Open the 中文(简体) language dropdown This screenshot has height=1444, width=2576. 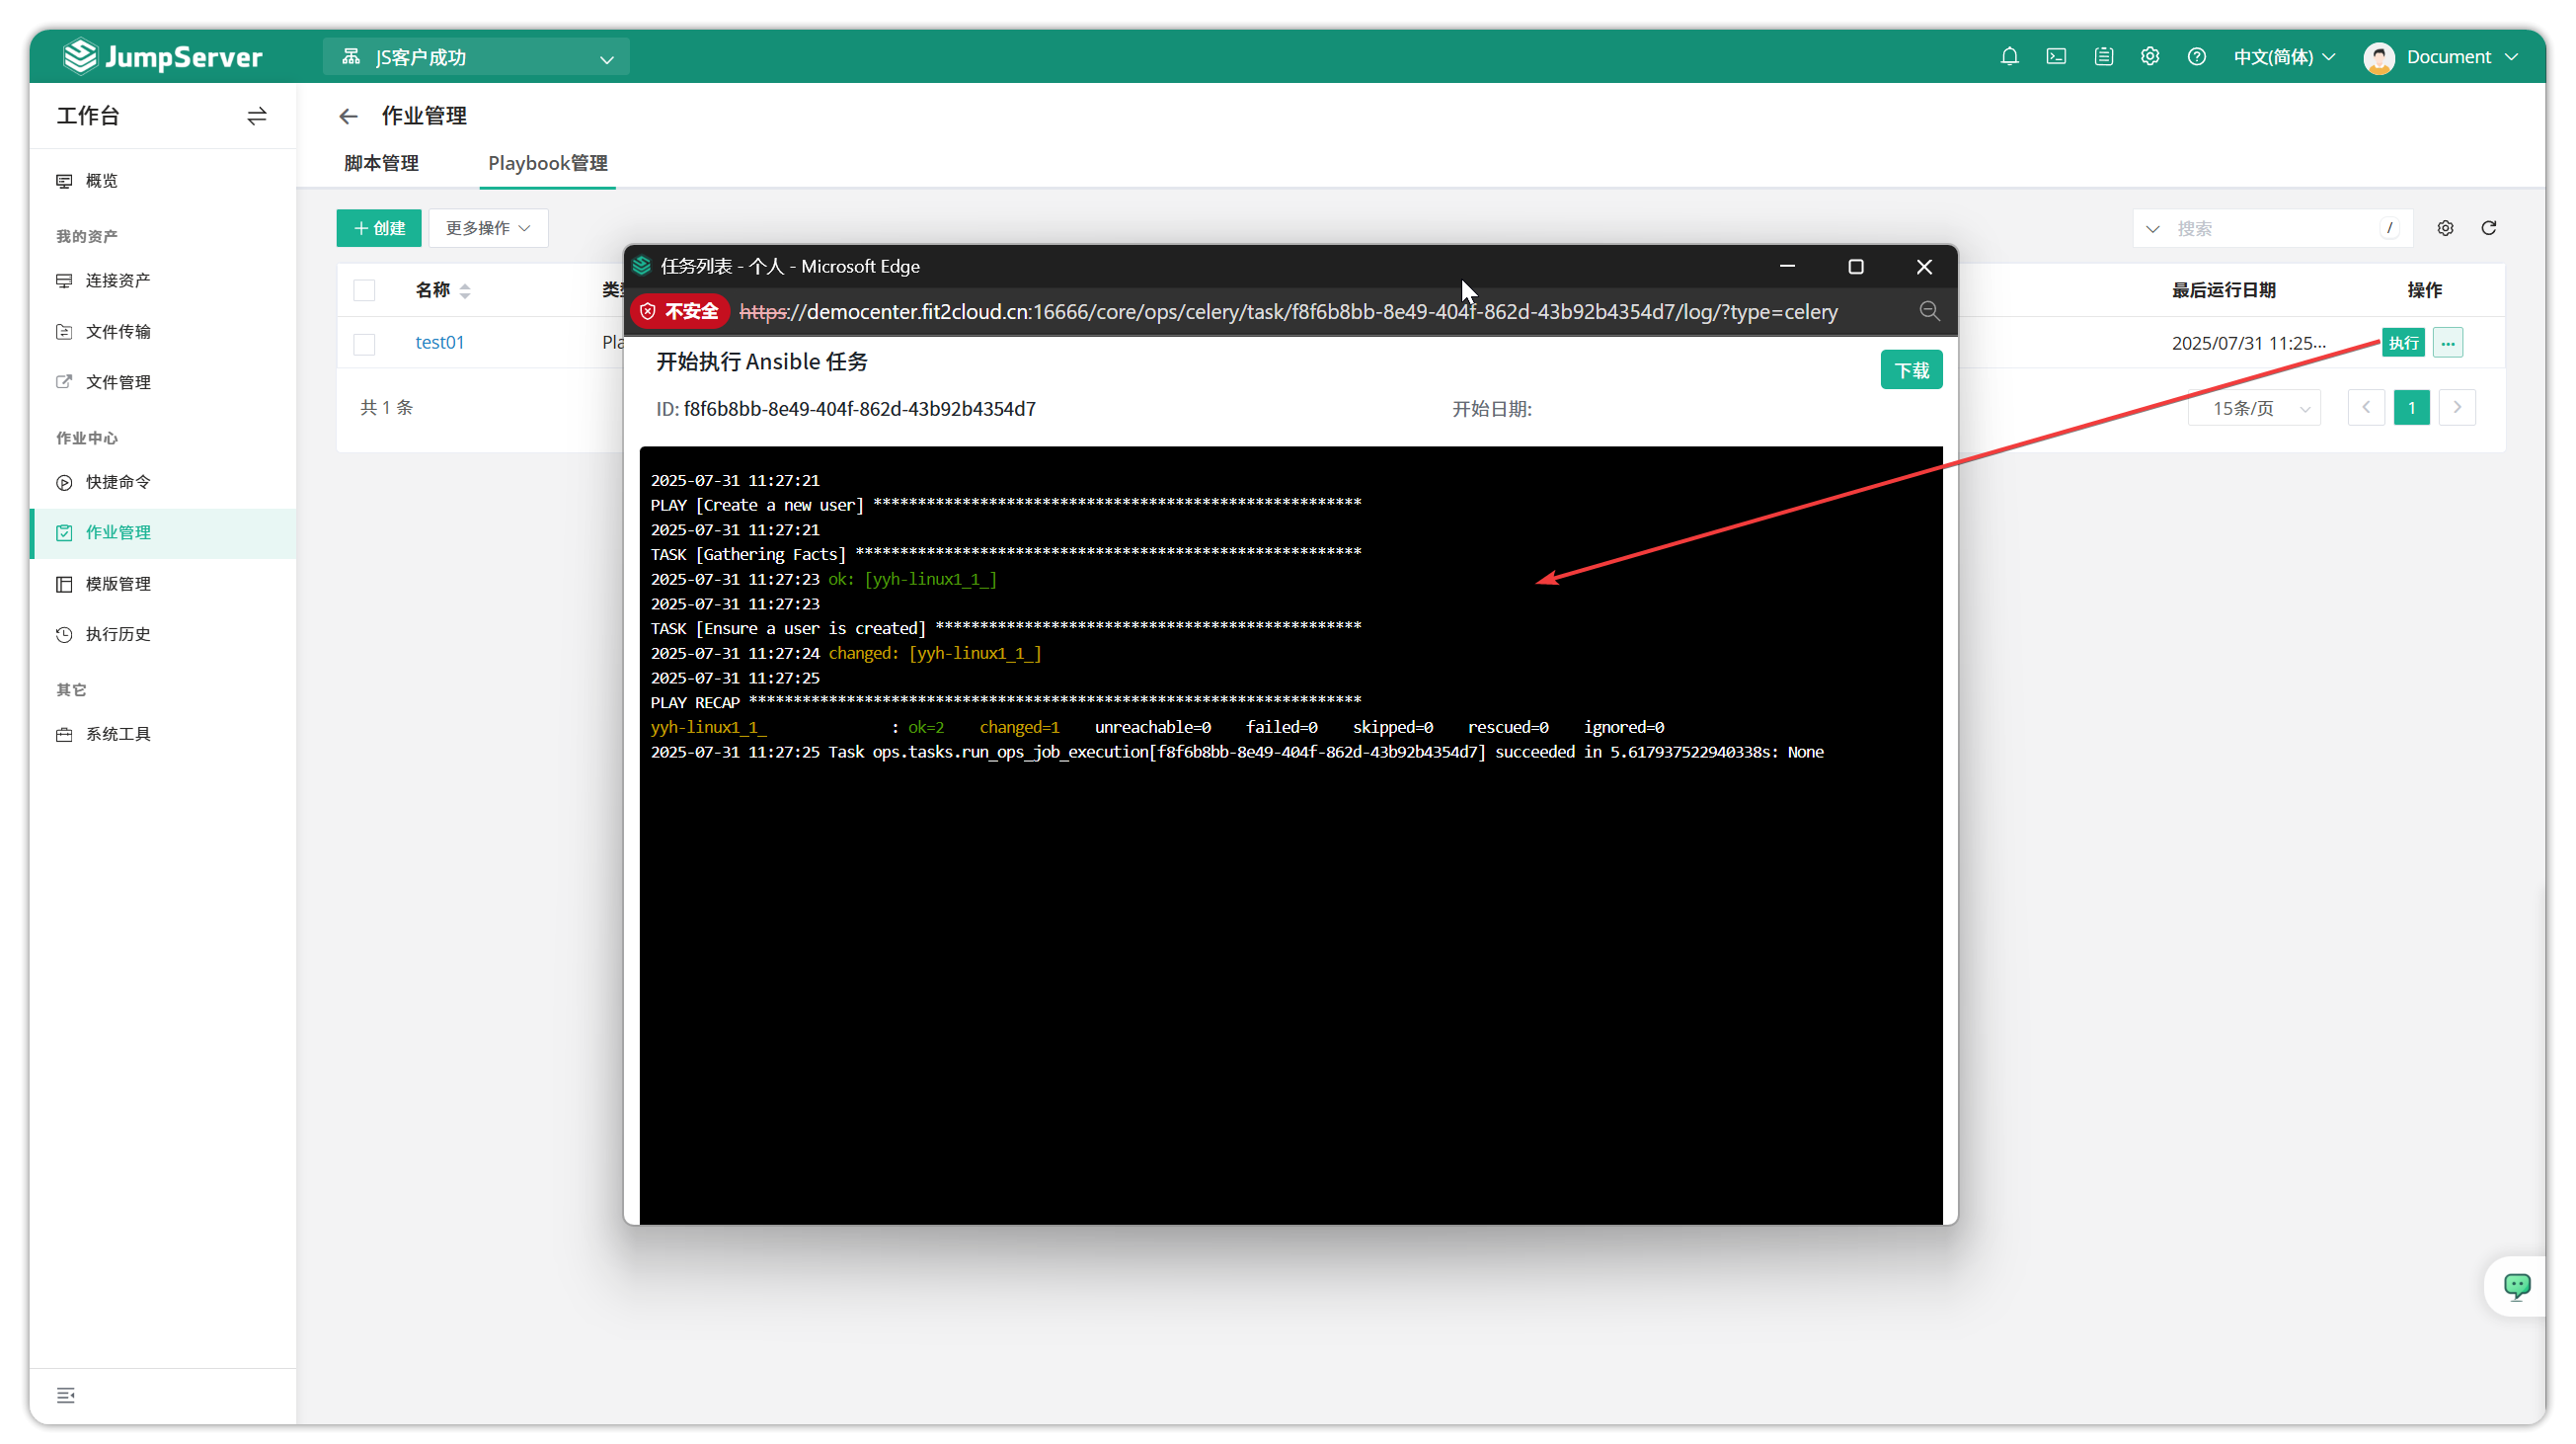click(2284, 57)
